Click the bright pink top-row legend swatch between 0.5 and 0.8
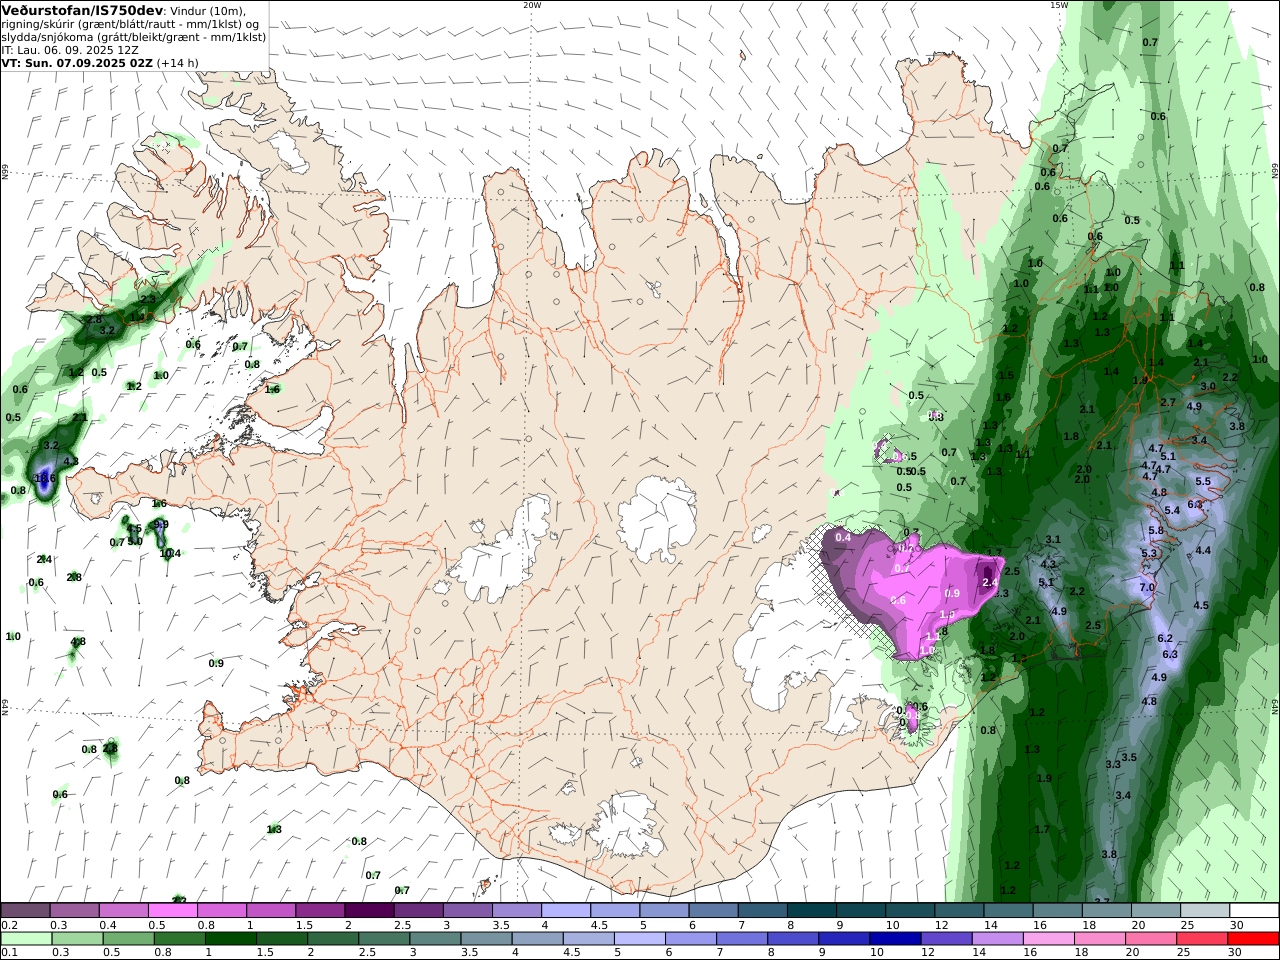The width and height of the screenshot is (1280, 960). pos(172,911)
